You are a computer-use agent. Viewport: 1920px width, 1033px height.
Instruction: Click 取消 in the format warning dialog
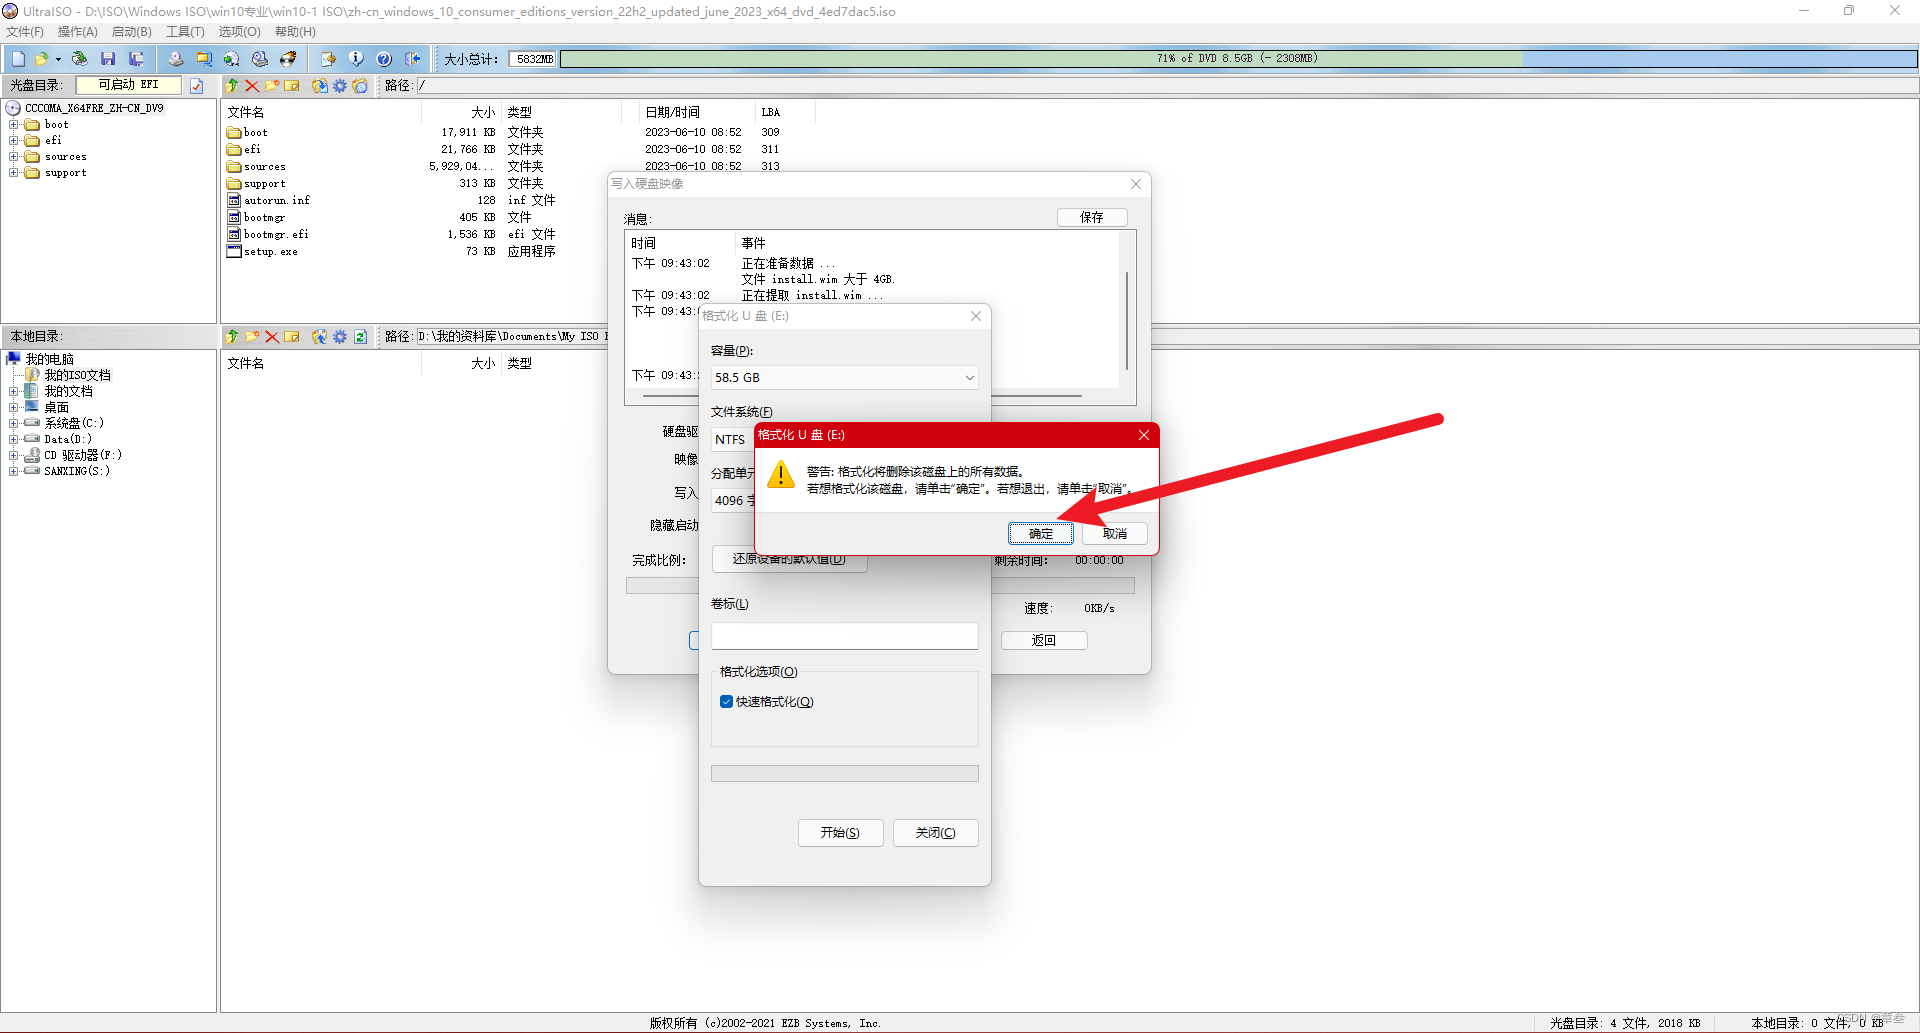point(1115,534)
